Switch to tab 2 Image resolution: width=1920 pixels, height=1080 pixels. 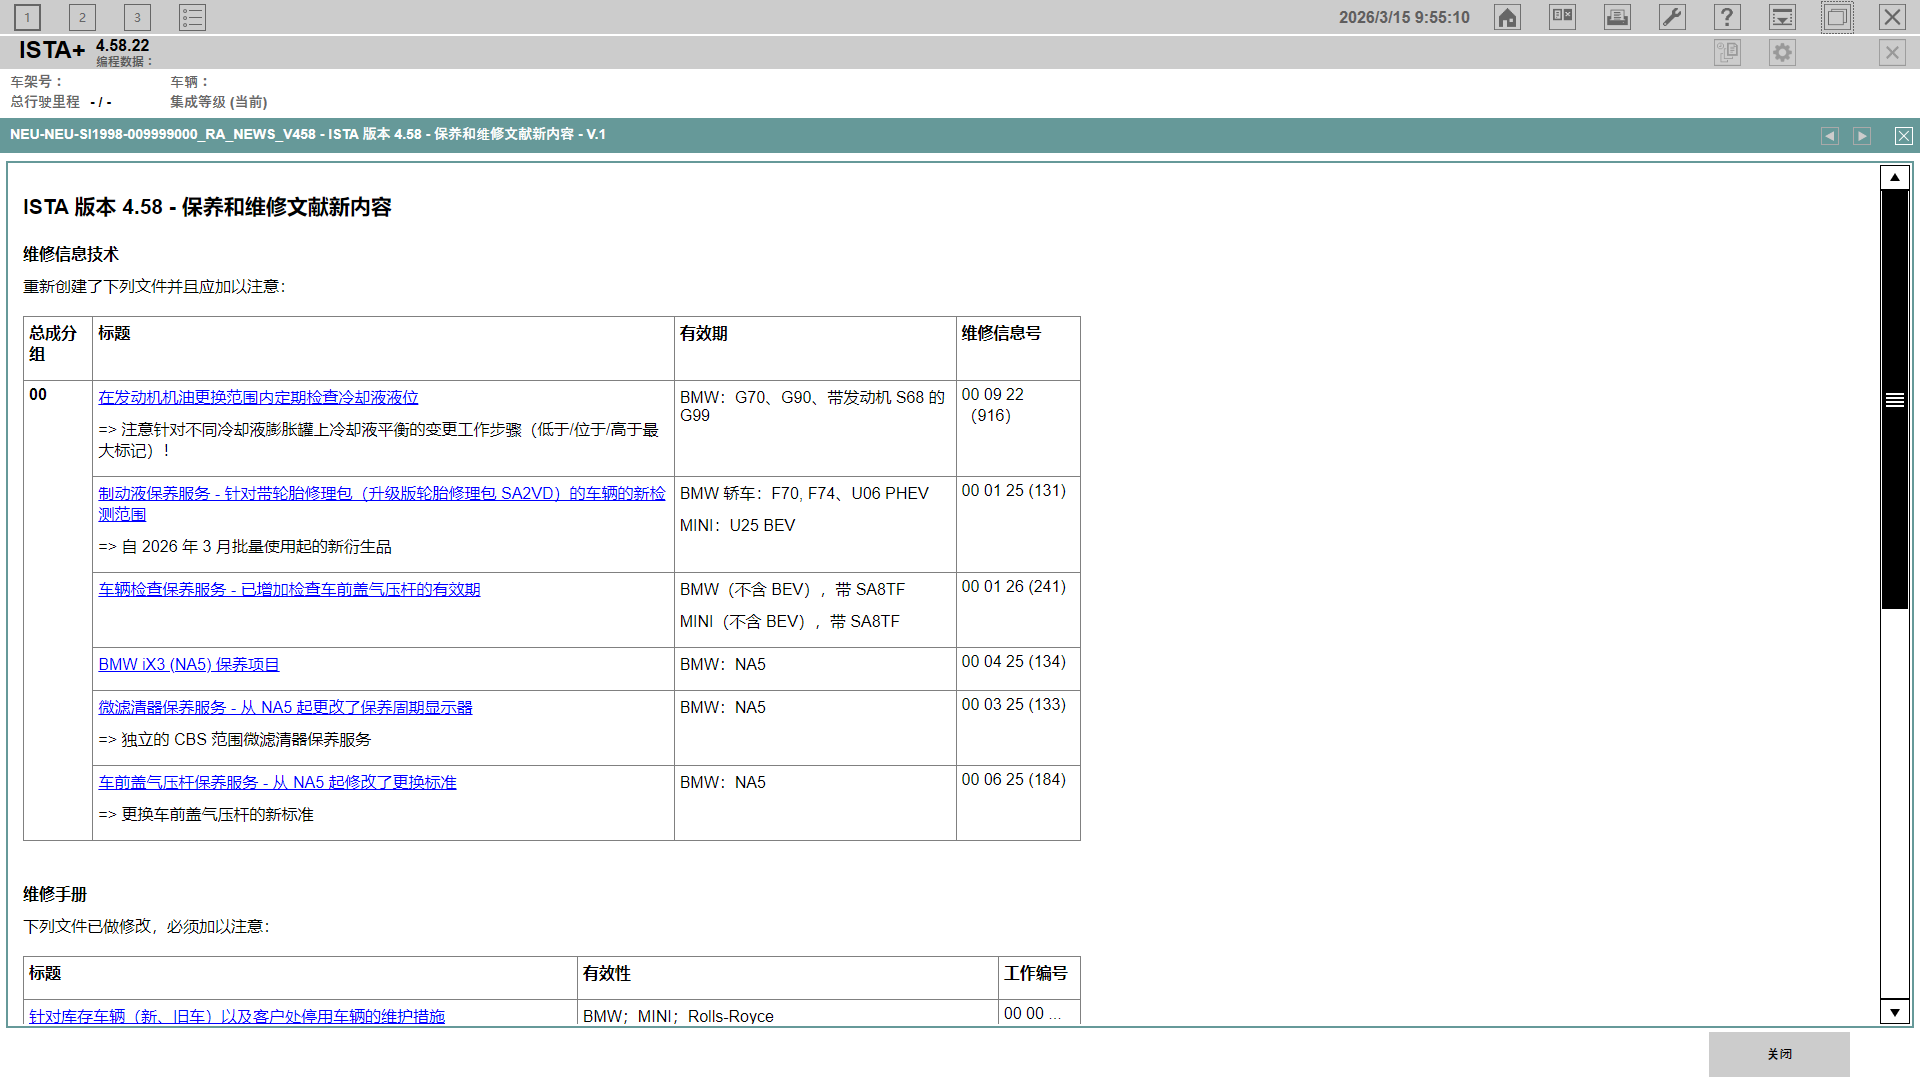pos(82,17)
